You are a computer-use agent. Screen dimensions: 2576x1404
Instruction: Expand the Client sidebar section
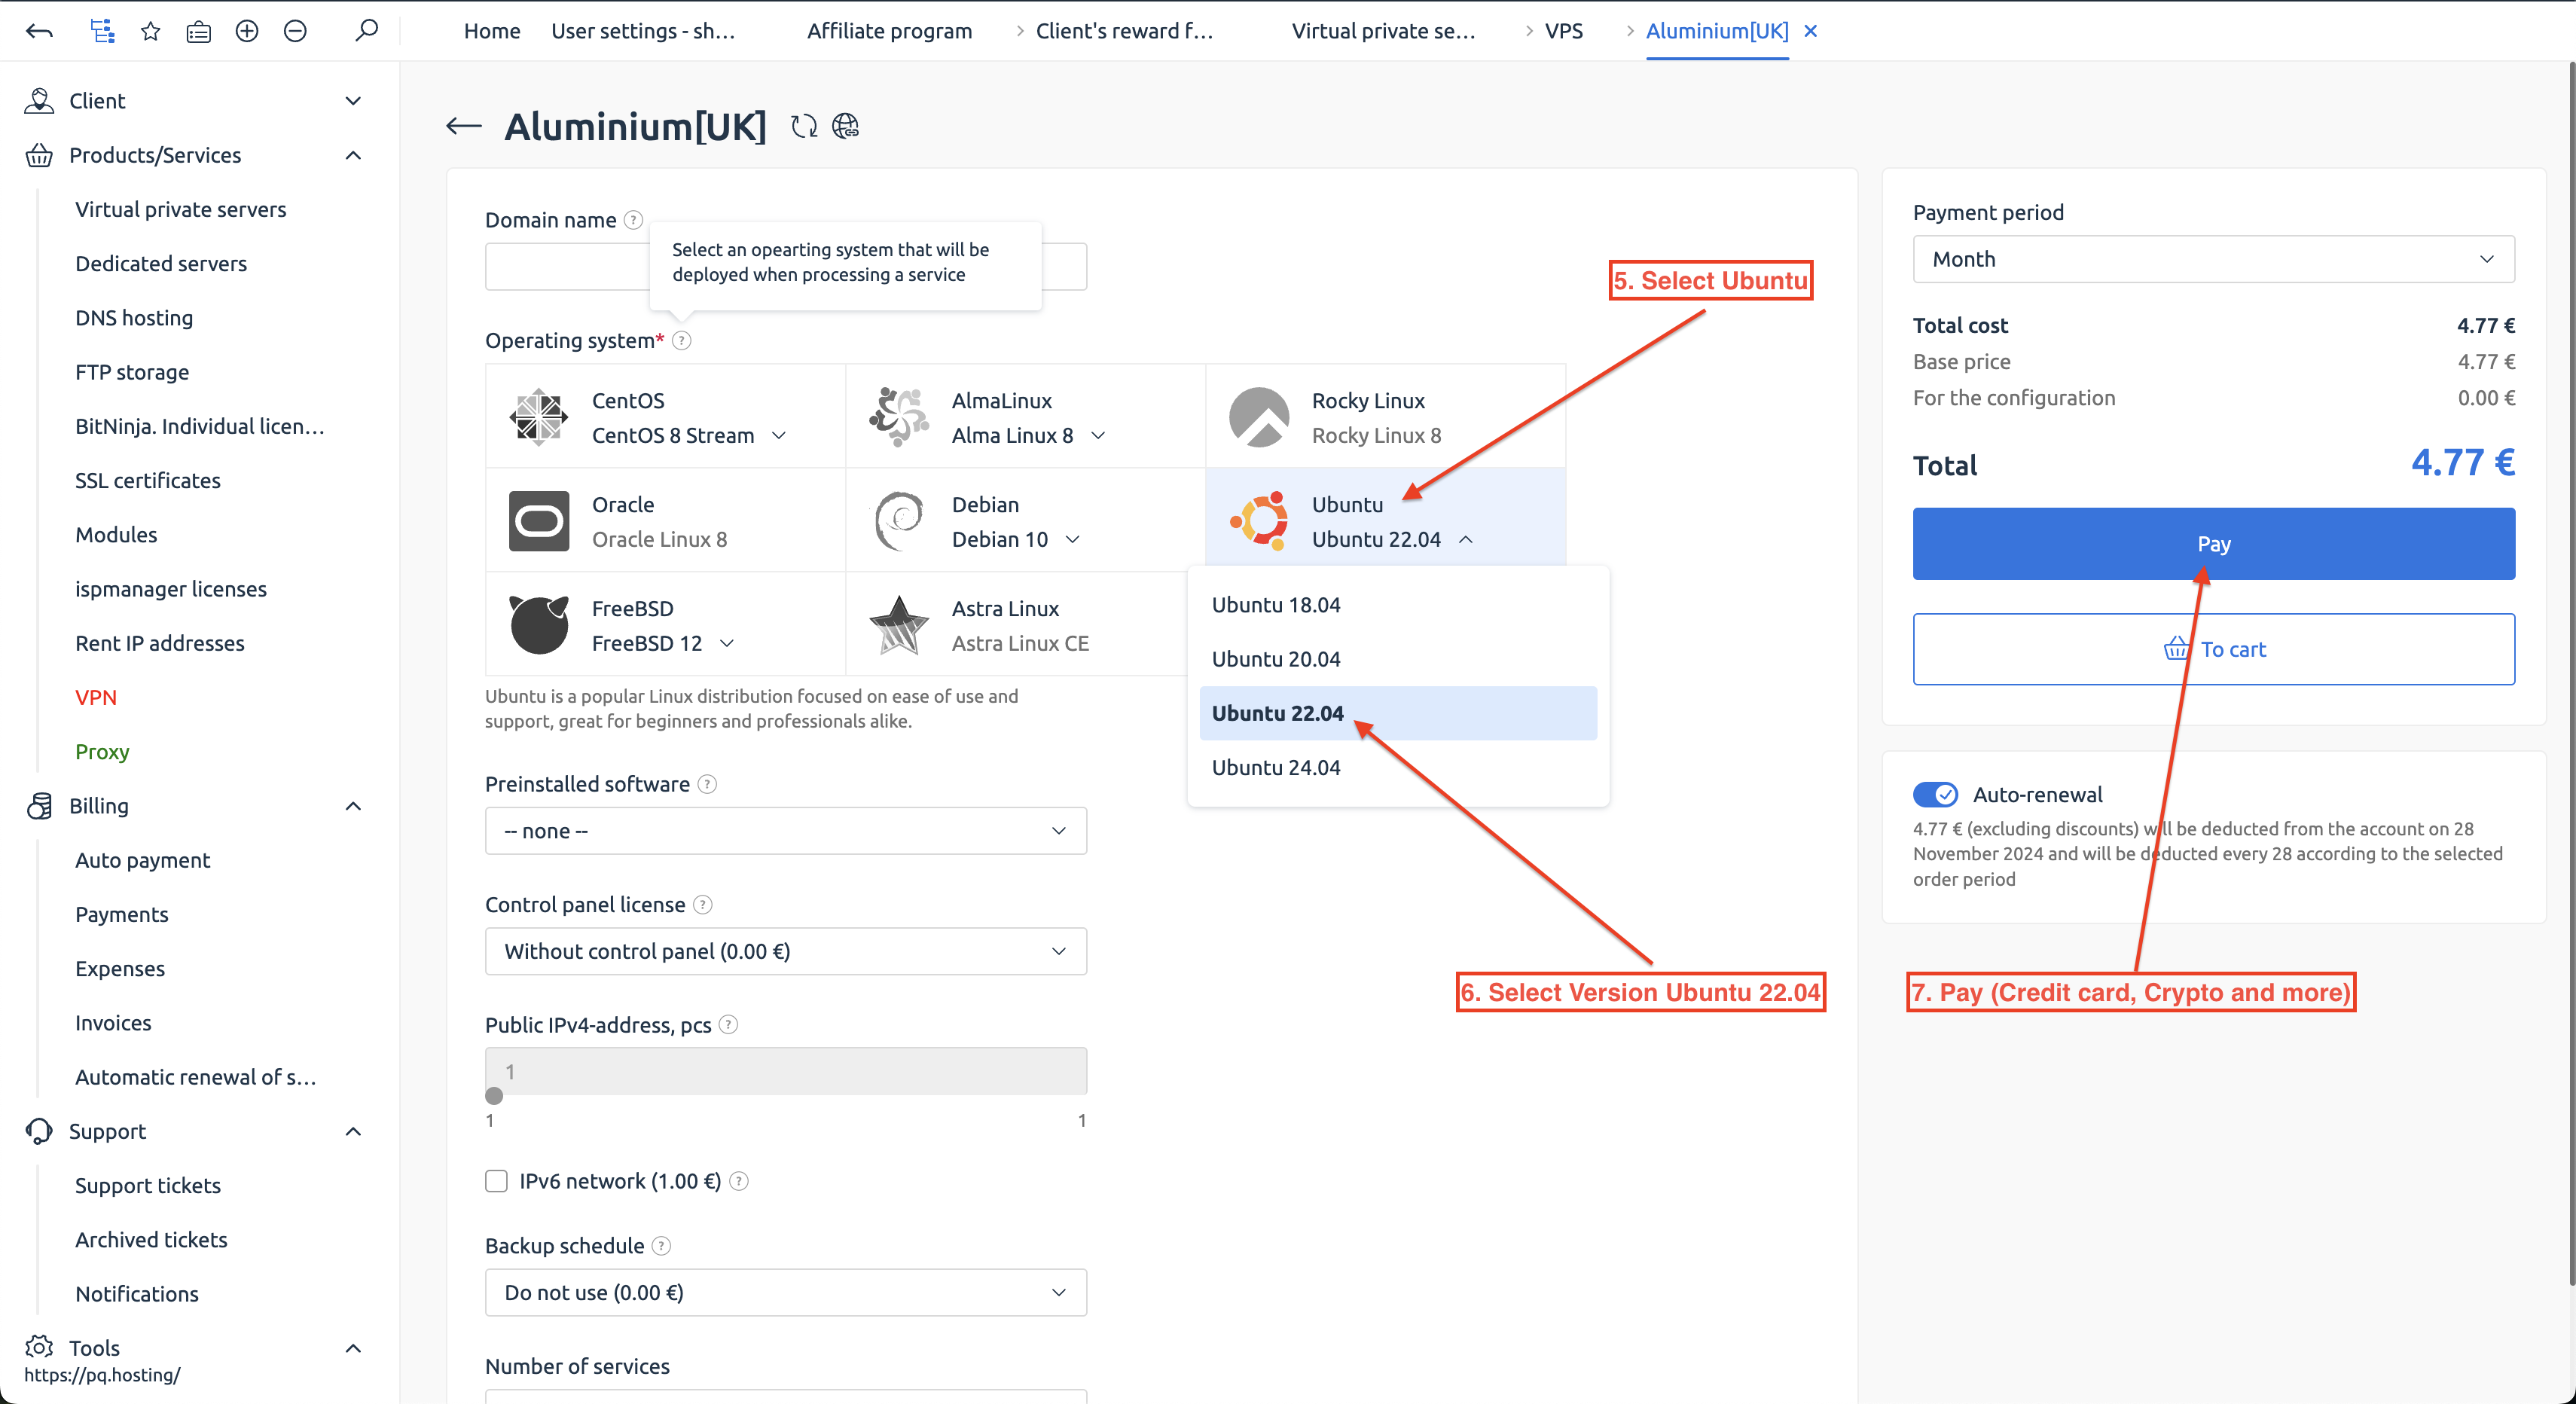pos(353,101)
